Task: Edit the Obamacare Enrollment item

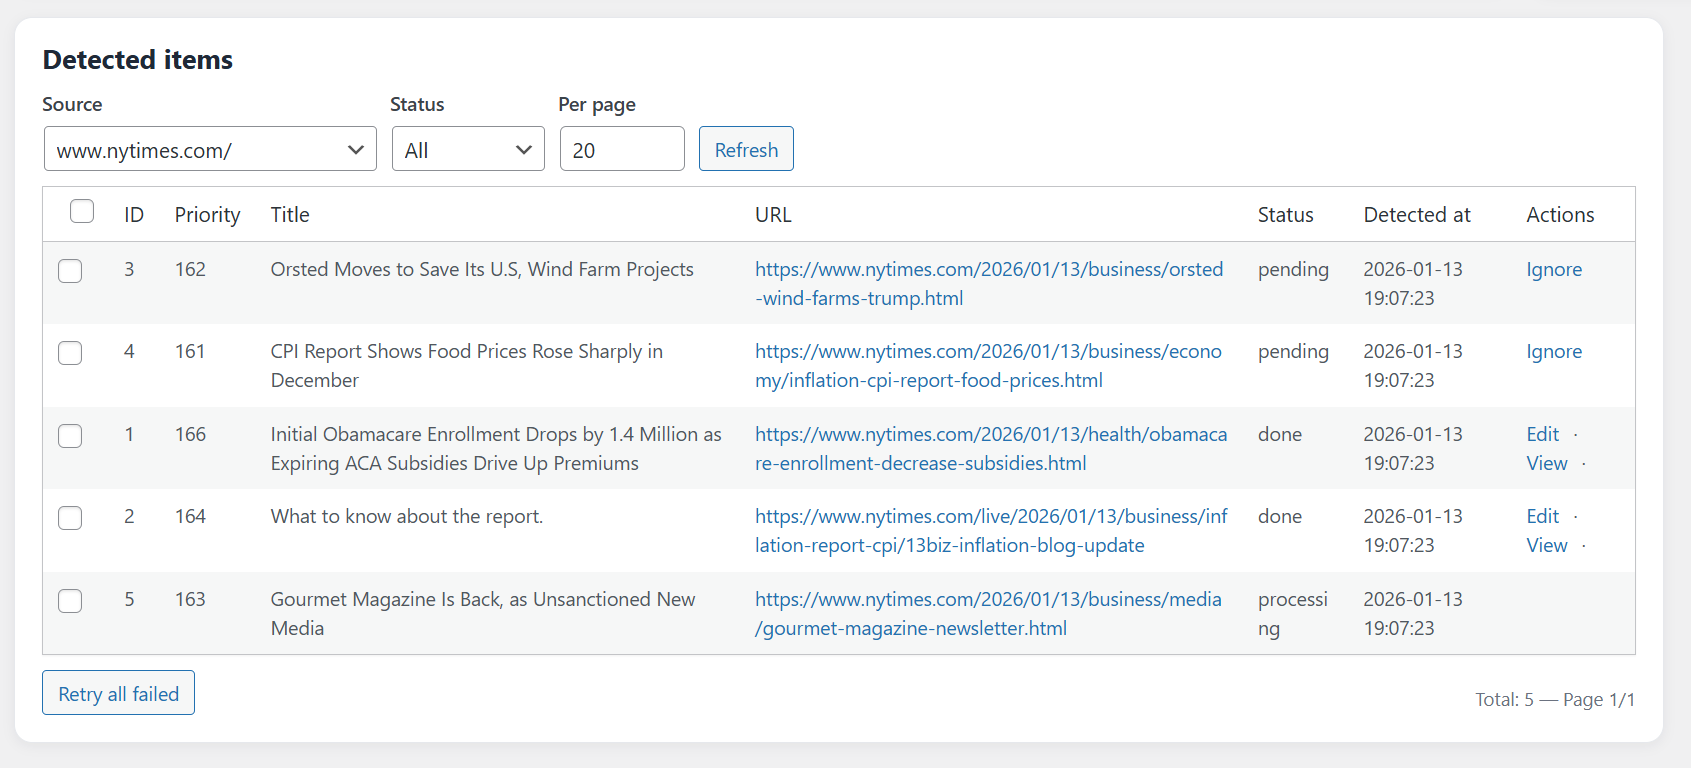Action: [1542, 434]
